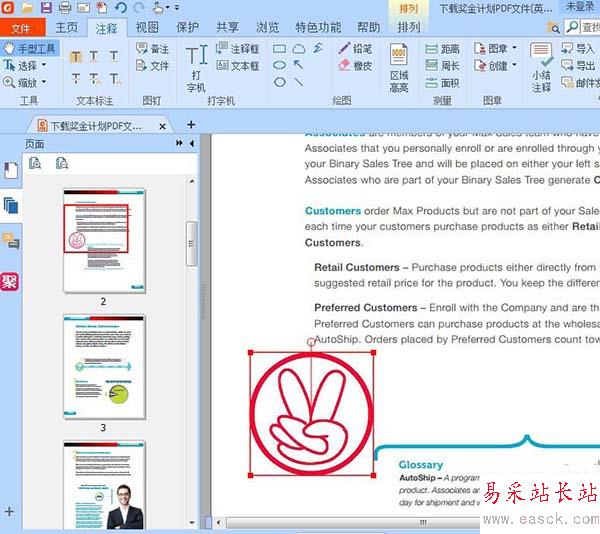Select the page 3 thumbnail

(x=104, y=366)
